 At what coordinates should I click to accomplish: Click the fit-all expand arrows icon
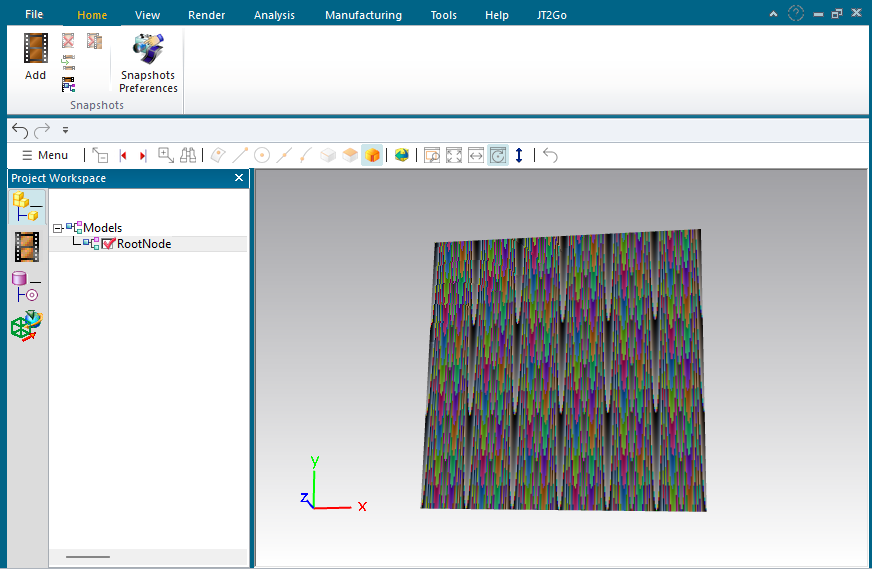(454, 155)
